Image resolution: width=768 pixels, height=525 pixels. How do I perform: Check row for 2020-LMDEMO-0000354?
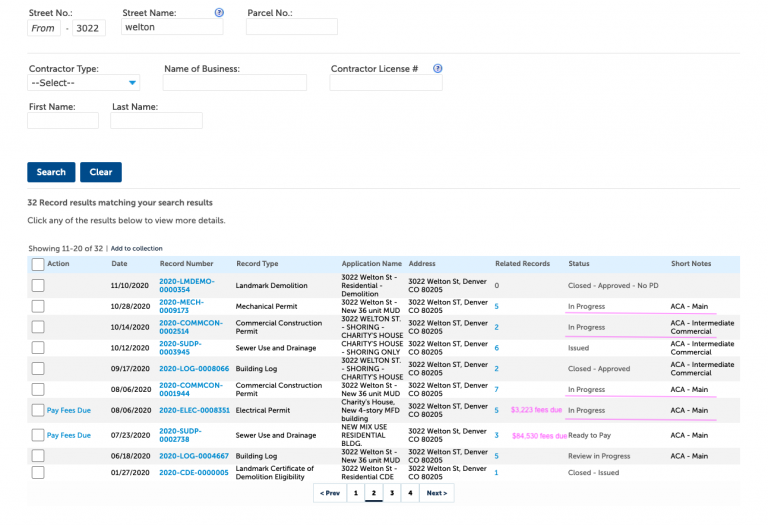(38, 286)
